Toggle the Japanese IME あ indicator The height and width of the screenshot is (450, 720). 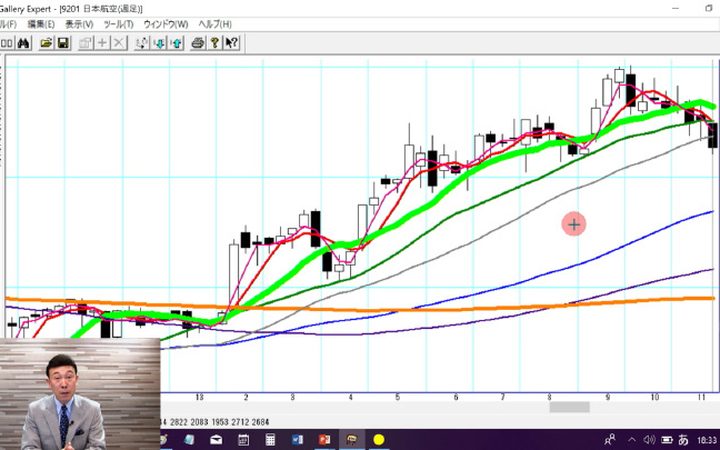click(x=683, y=440)
